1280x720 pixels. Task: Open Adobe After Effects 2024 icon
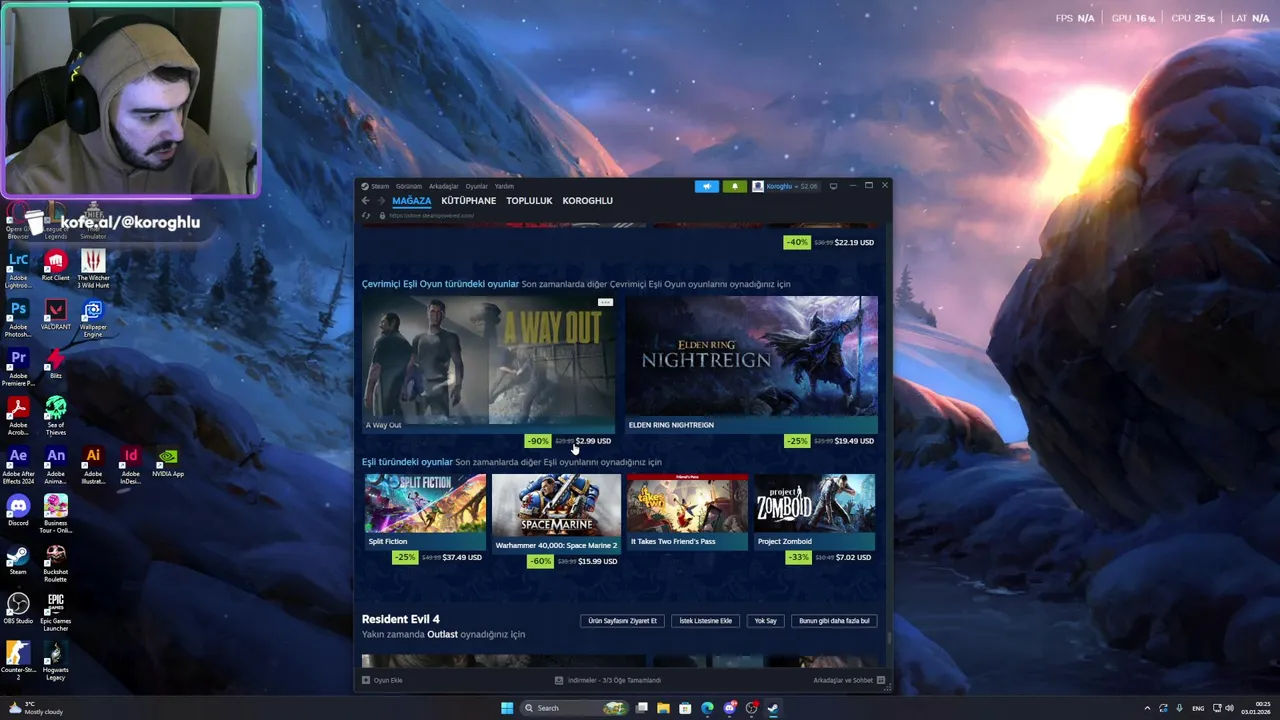(18, 466)
